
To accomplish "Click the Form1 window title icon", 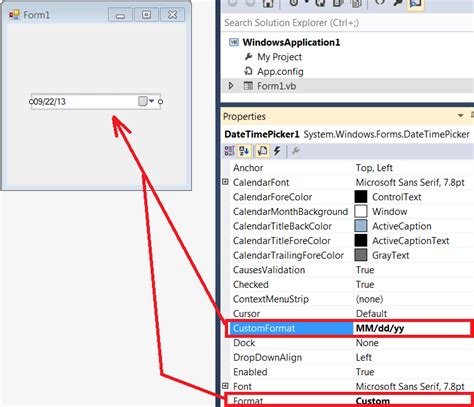I will pos(14,15).
